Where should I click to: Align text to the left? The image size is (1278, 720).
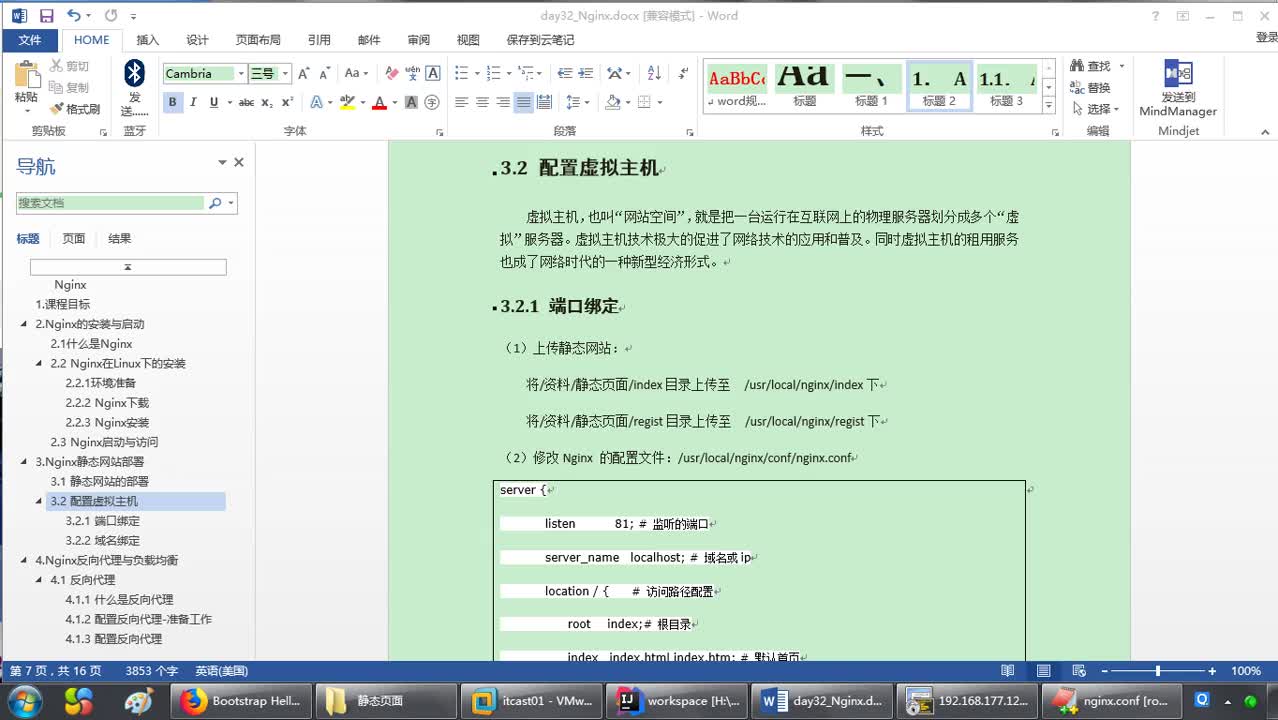click(x=461, y=102)
